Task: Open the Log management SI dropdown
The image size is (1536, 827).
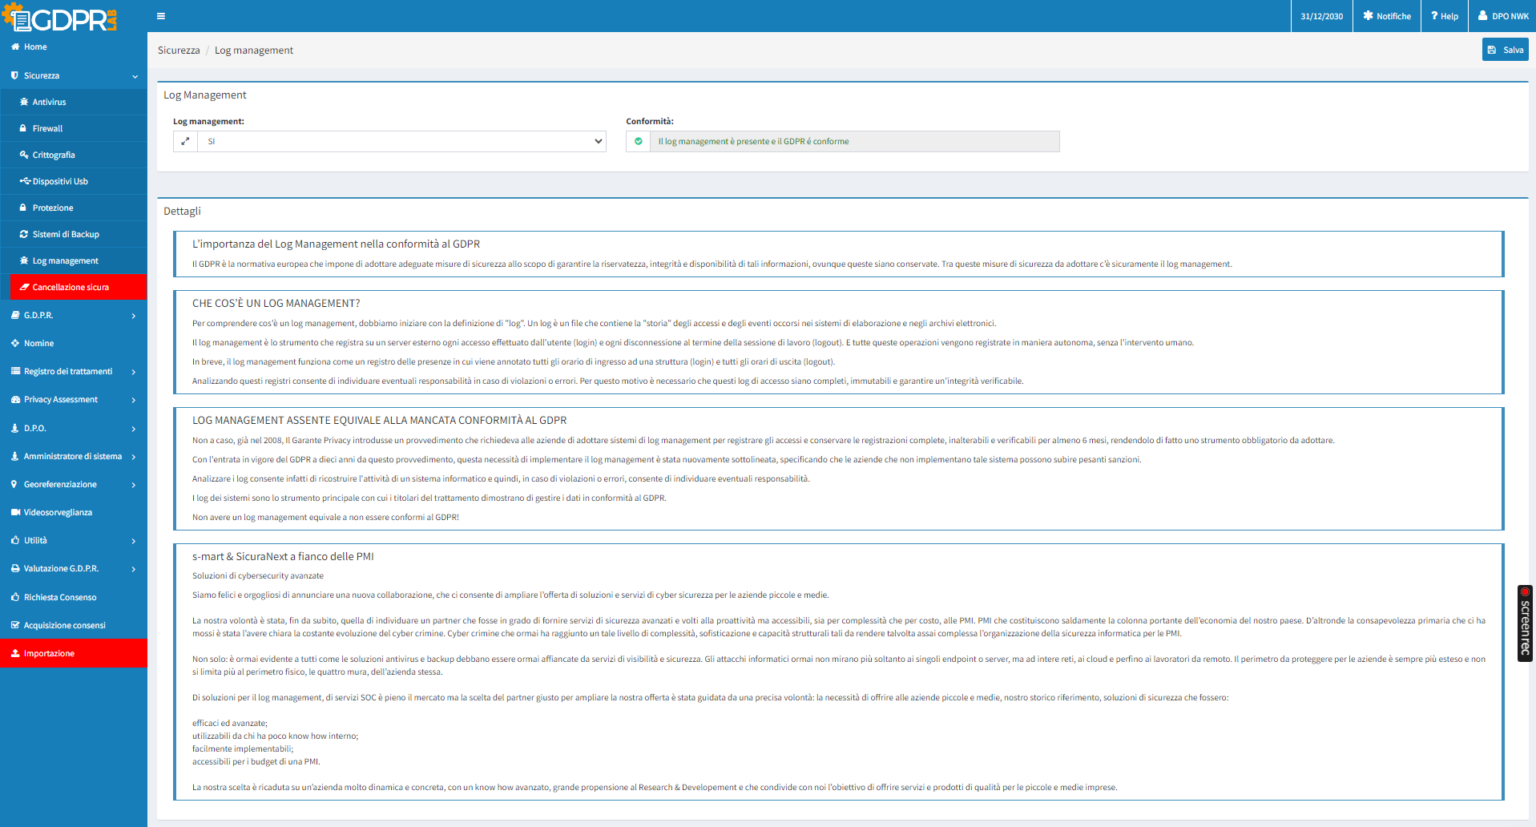Action: (x=400, y=141)
